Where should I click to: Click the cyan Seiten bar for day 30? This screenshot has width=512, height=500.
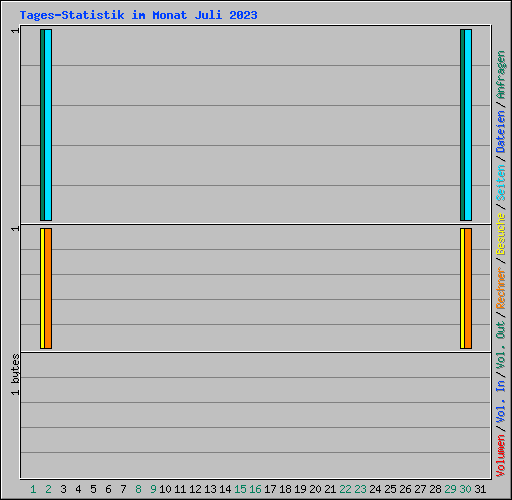coord(468,125)
